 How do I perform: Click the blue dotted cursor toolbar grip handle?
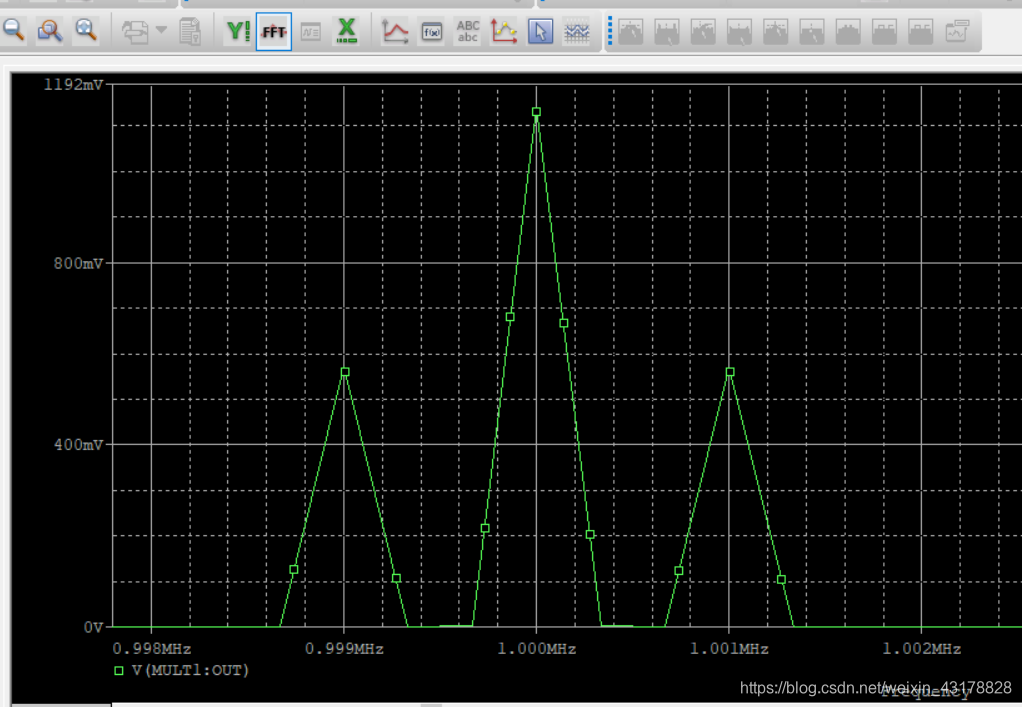click(610, 31)
